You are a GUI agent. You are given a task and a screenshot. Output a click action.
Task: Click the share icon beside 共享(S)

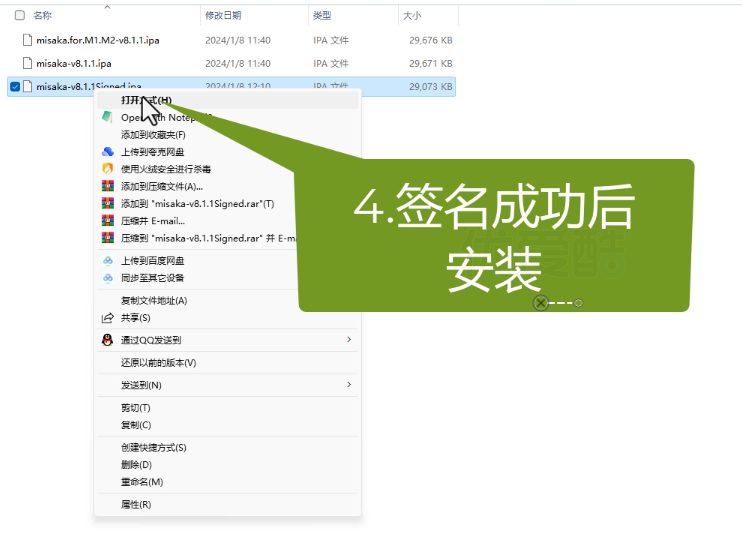point(108,318)
